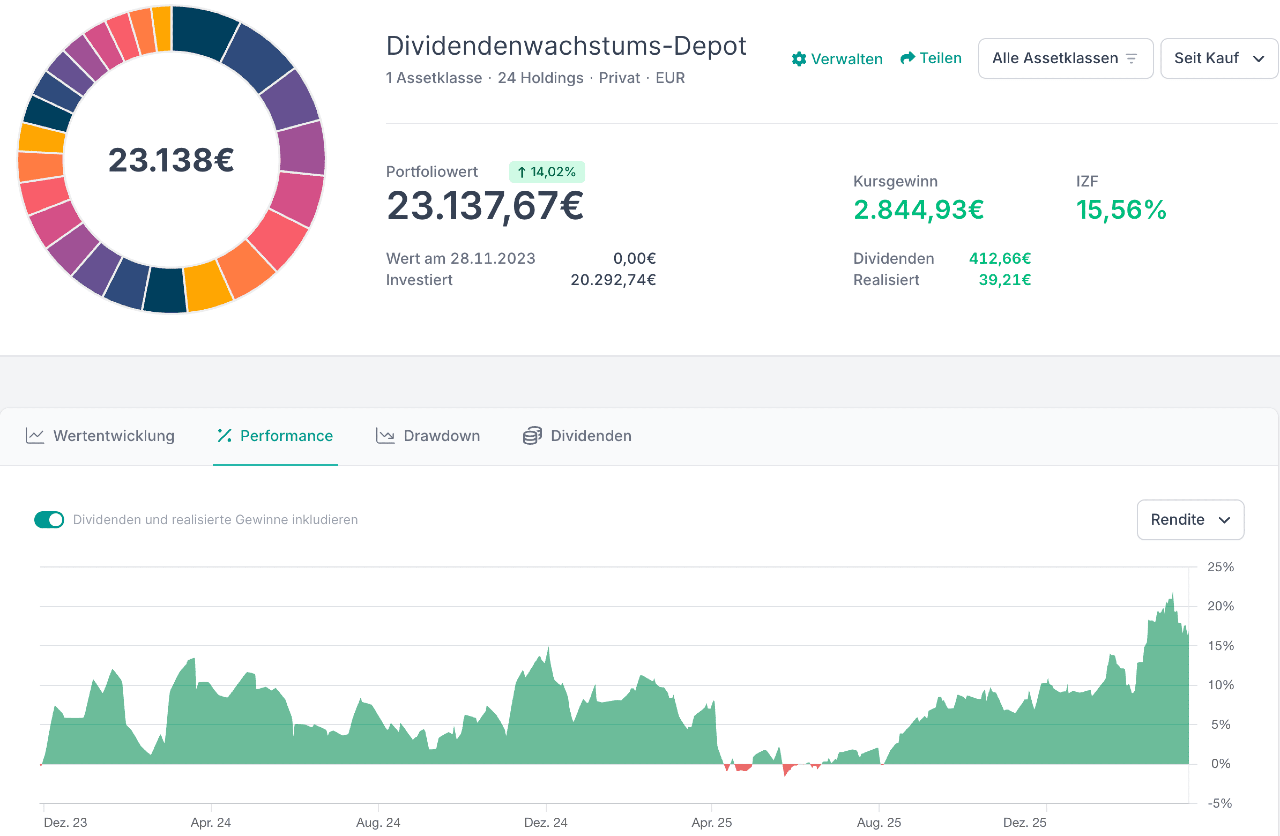The height and width of the screenshot is (836, 1280).
Task: Open the Alle Assetklassen filter dropdown
Action: pyautogui.click(x=1065, y=58)
